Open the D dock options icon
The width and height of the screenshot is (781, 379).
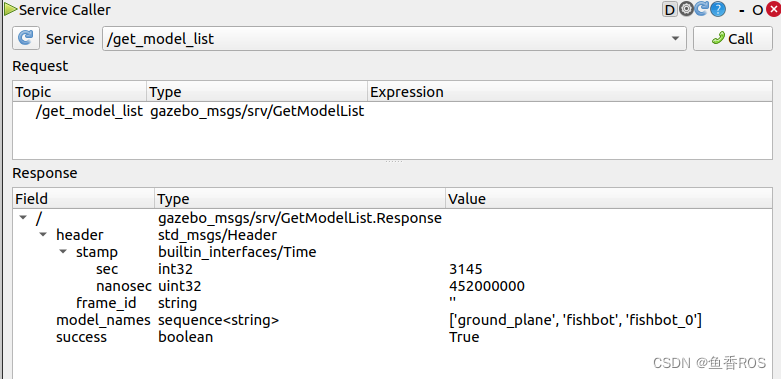[x=670, y=9]
